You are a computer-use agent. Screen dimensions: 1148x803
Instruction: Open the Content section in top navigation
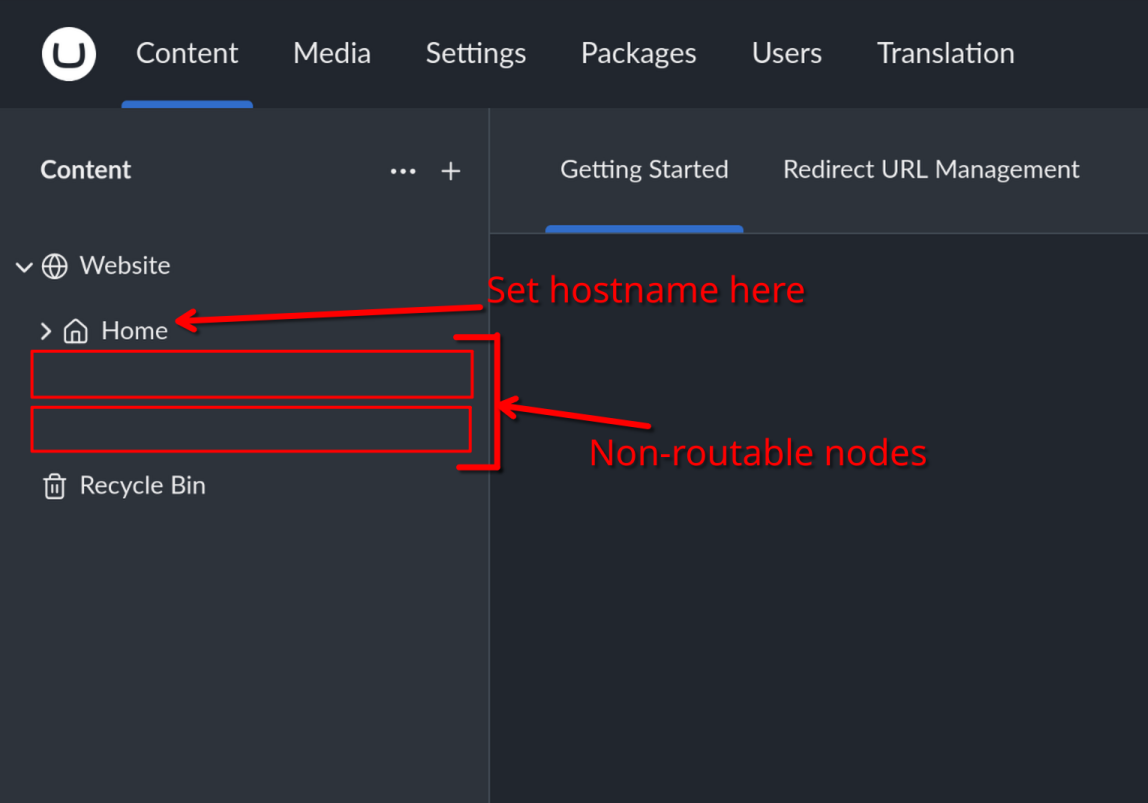pyautogui.click(x=187, y=53)
